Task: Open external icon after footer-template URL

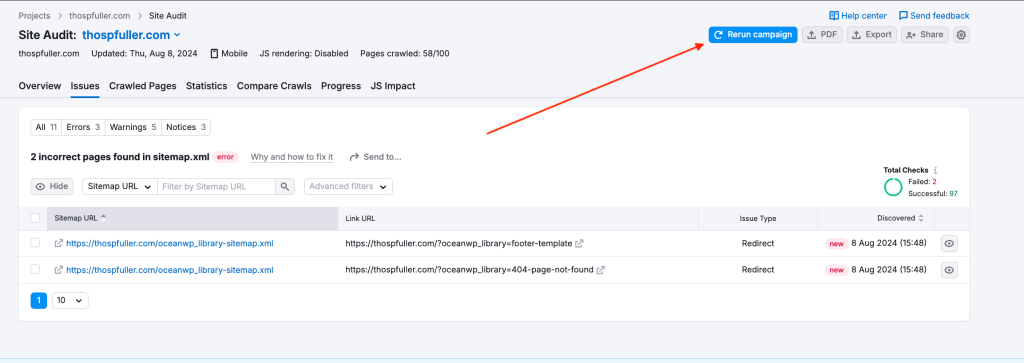Action: click(x=579, y=244)
